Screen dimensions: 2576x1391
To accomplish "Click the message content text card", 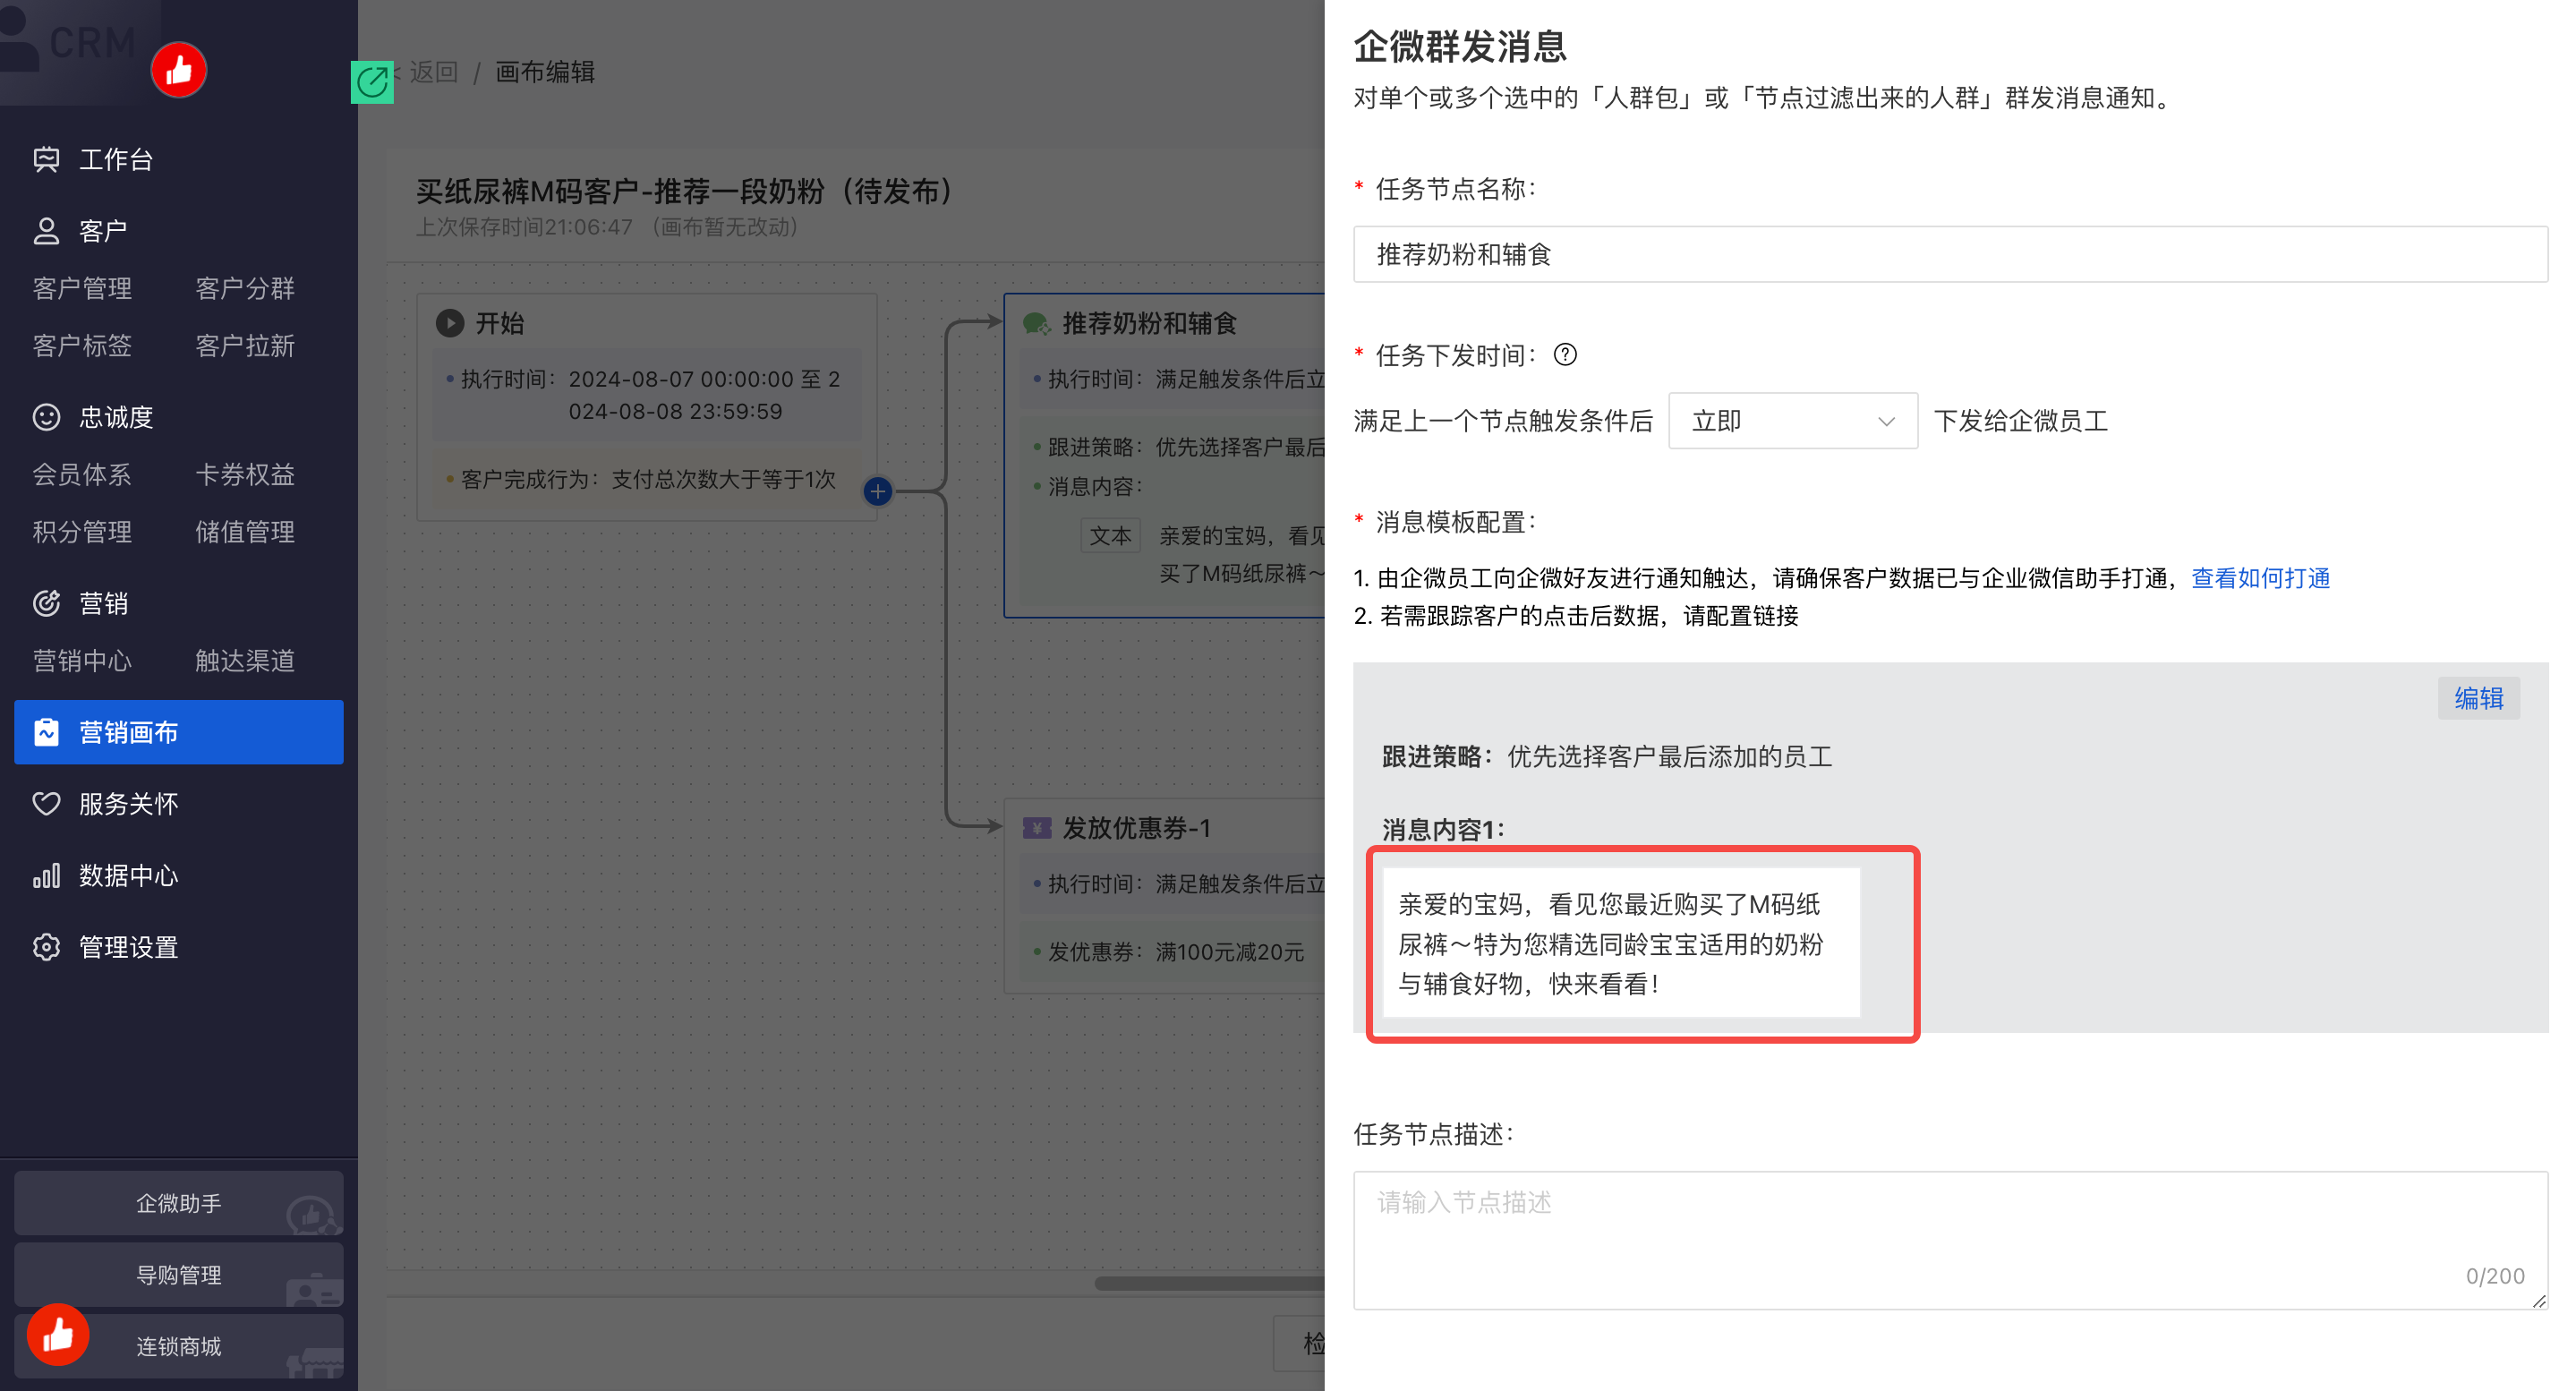I will click(1621, 943).
